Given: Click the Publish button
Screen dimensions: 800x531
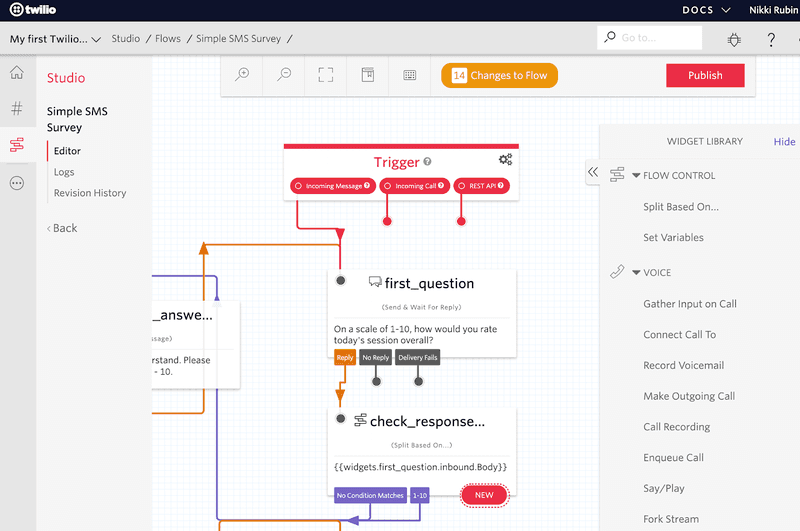Looking at the screenshot, I should (x=705, y=76).
